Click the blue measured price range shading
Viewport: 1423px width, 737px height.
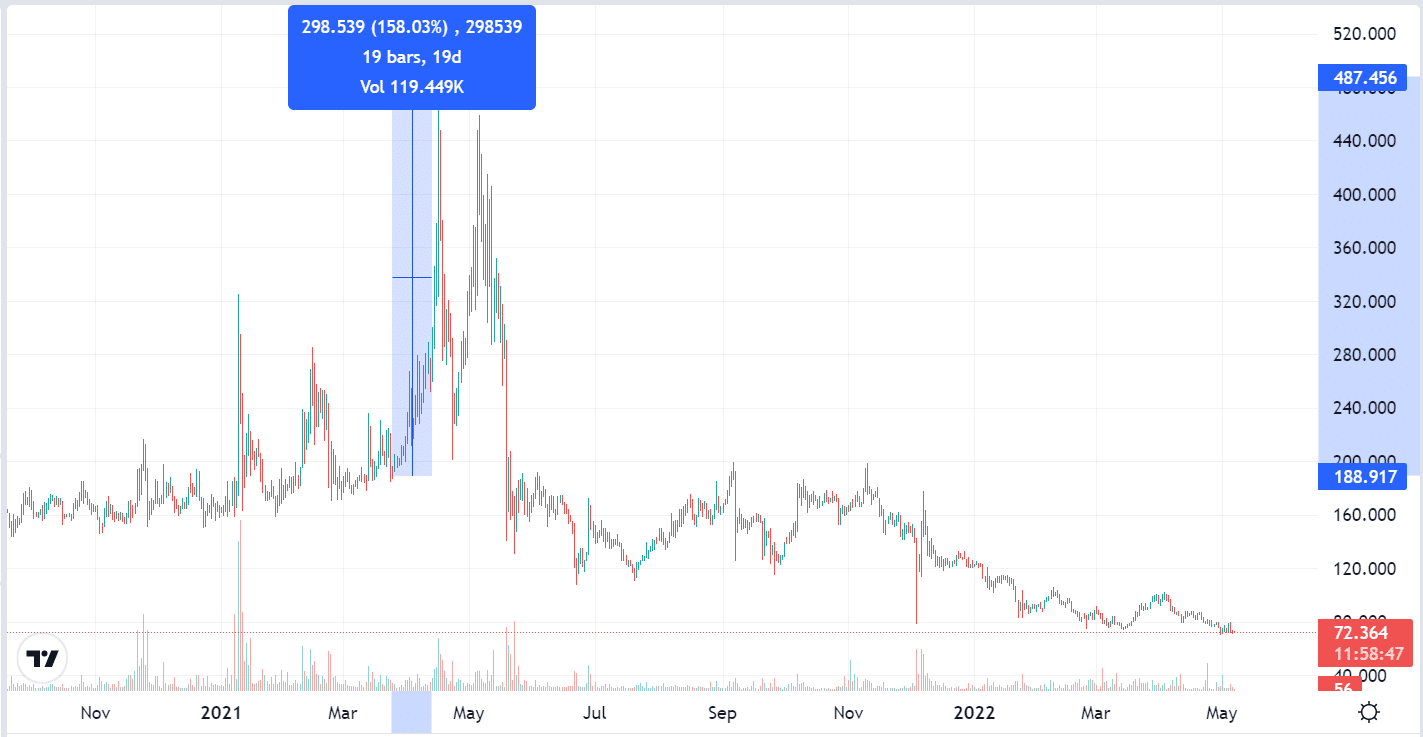[x=411, y=293]
